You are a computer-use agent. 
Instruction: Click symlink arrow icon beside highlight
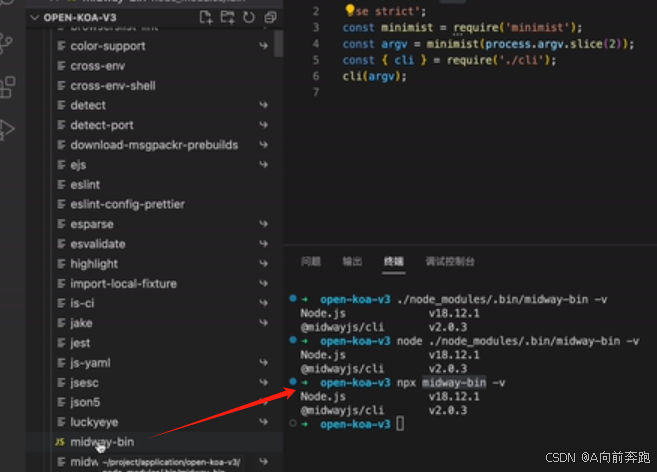tap(263, 263)
